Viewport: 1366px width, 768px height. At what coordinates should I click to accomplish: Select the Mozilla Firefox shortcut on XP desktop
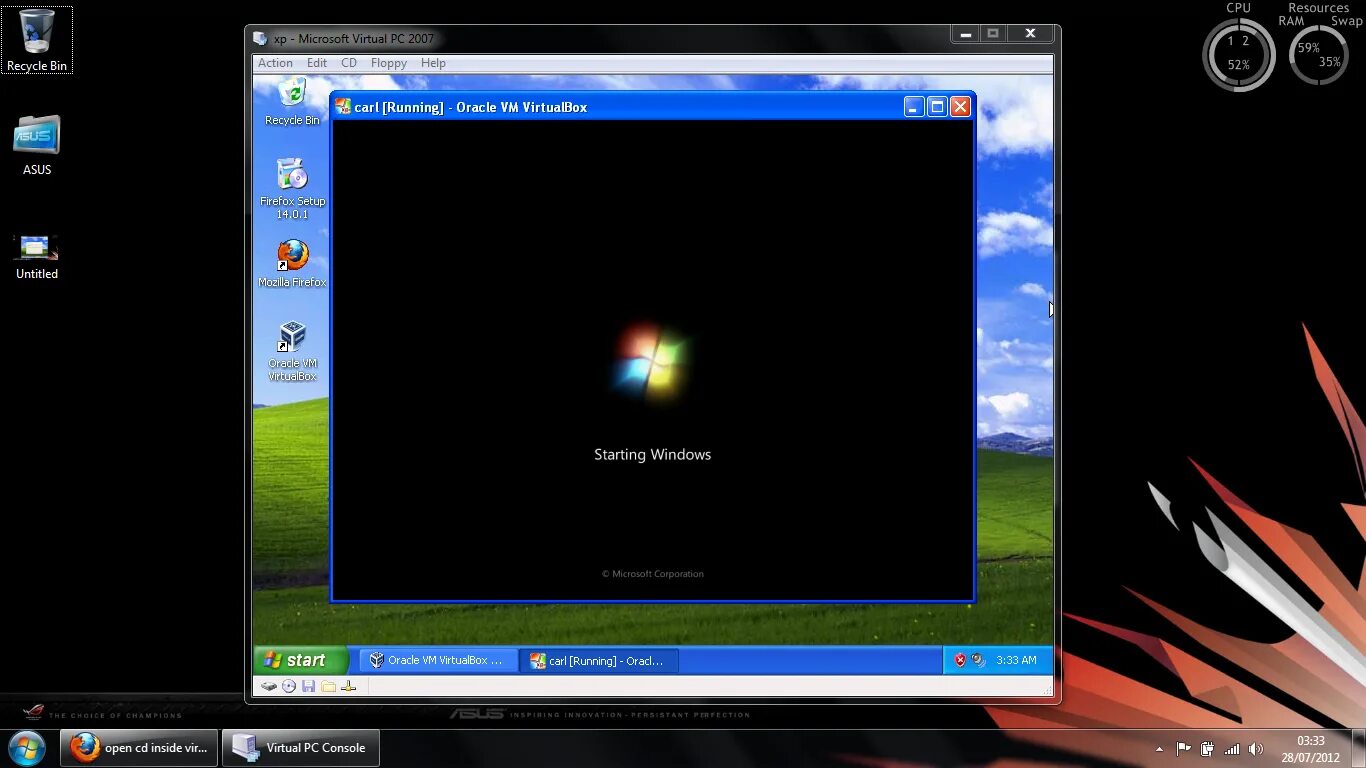pos(292,264)
